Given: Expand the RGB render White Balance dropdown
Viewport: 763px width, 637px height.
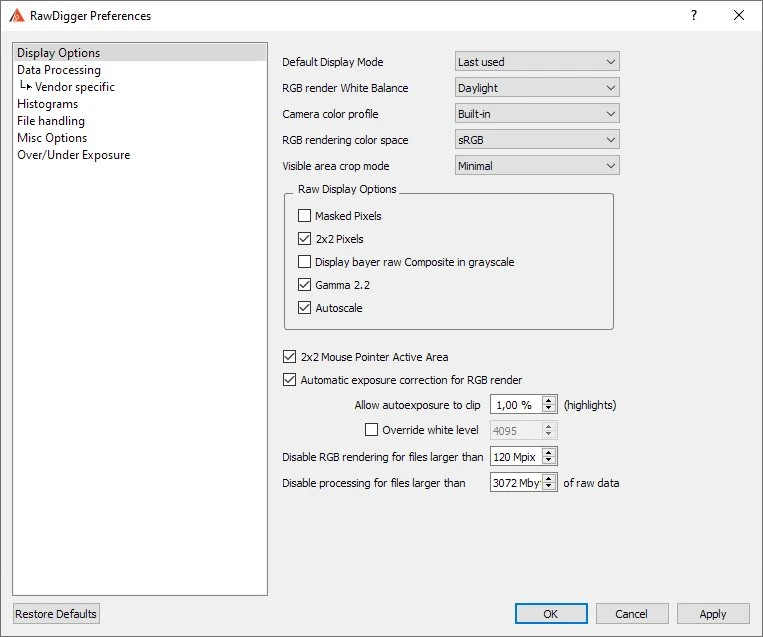Looking at the screenshot, I should coord(537,88).
